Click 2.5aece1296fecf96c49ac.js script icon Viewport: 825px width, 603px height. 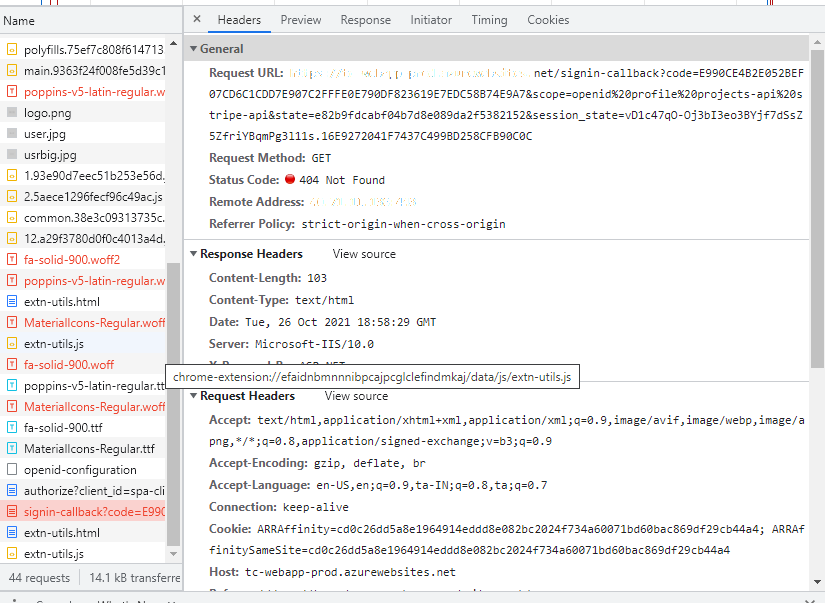[x=12, y=197]
